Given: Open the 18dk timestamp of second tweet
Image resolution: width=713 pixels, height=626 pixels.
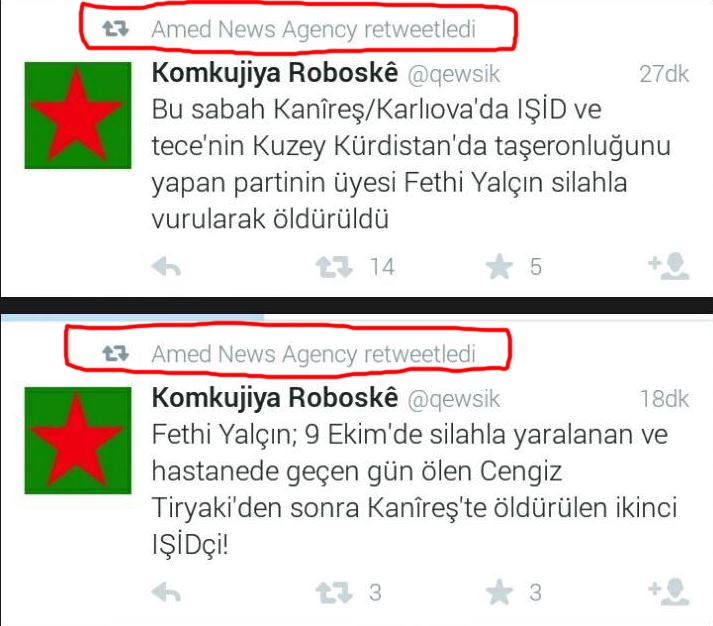Looking at the screenshot, I should pyautogui.click(x=664, y=399).
